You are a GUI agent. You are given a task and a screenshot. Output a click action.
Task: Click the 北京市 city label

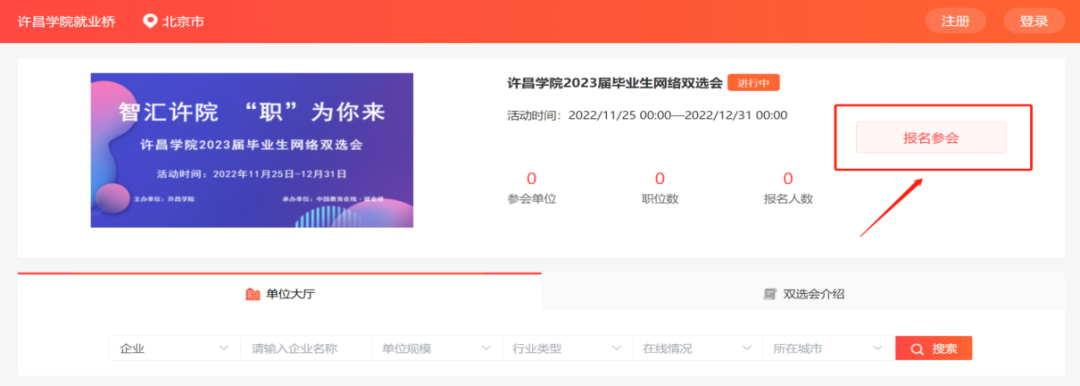coord(183,21)
